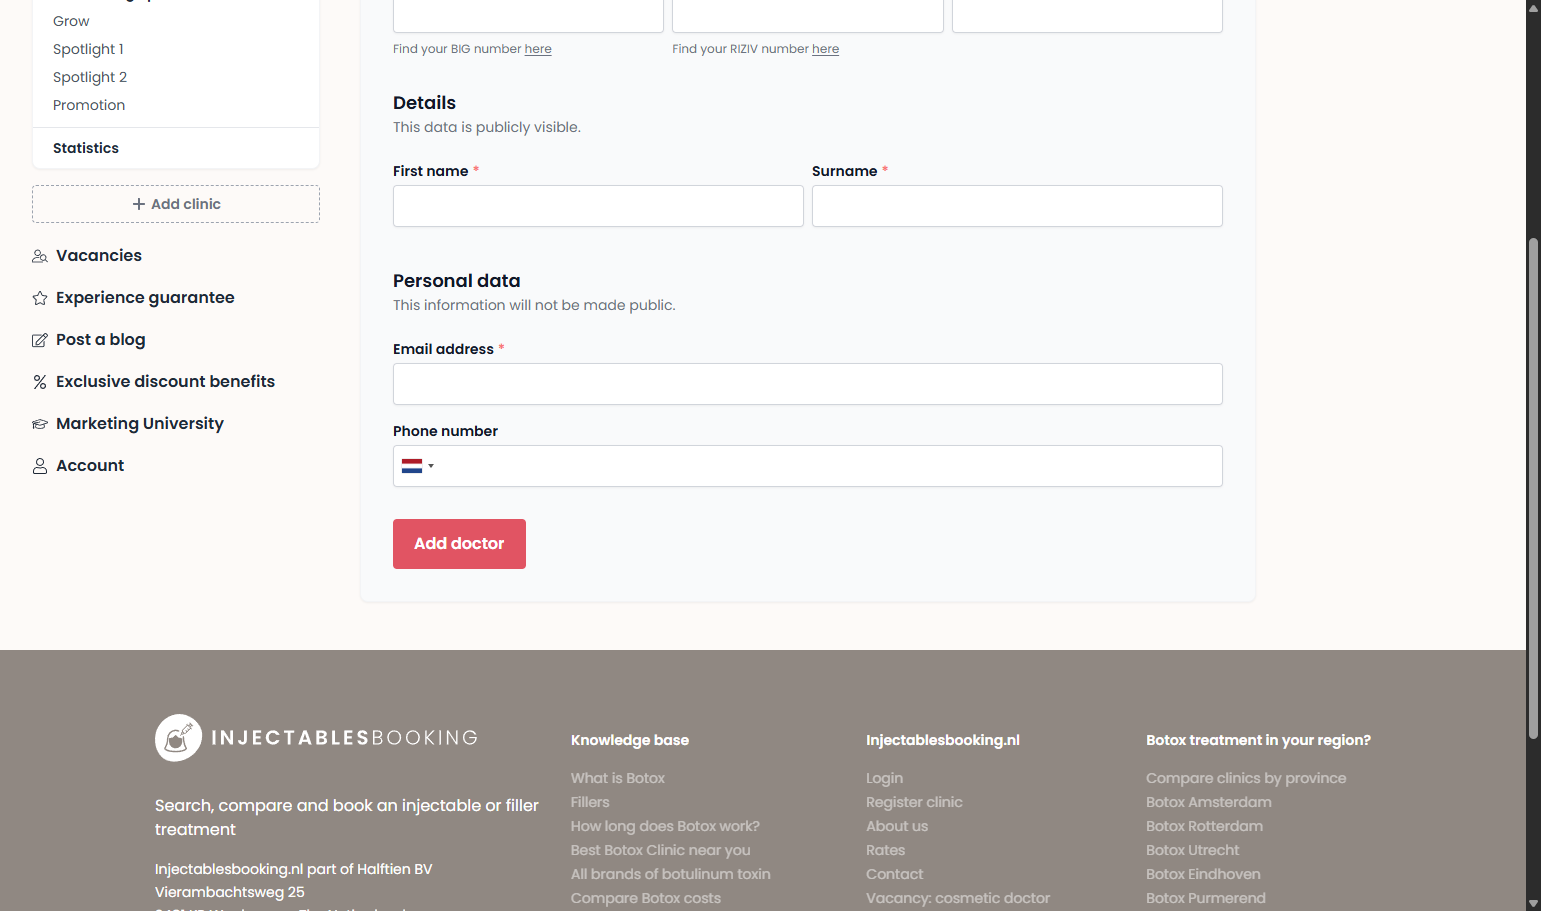Open Experience guarantee page
1541x911 pixels.
145,298
